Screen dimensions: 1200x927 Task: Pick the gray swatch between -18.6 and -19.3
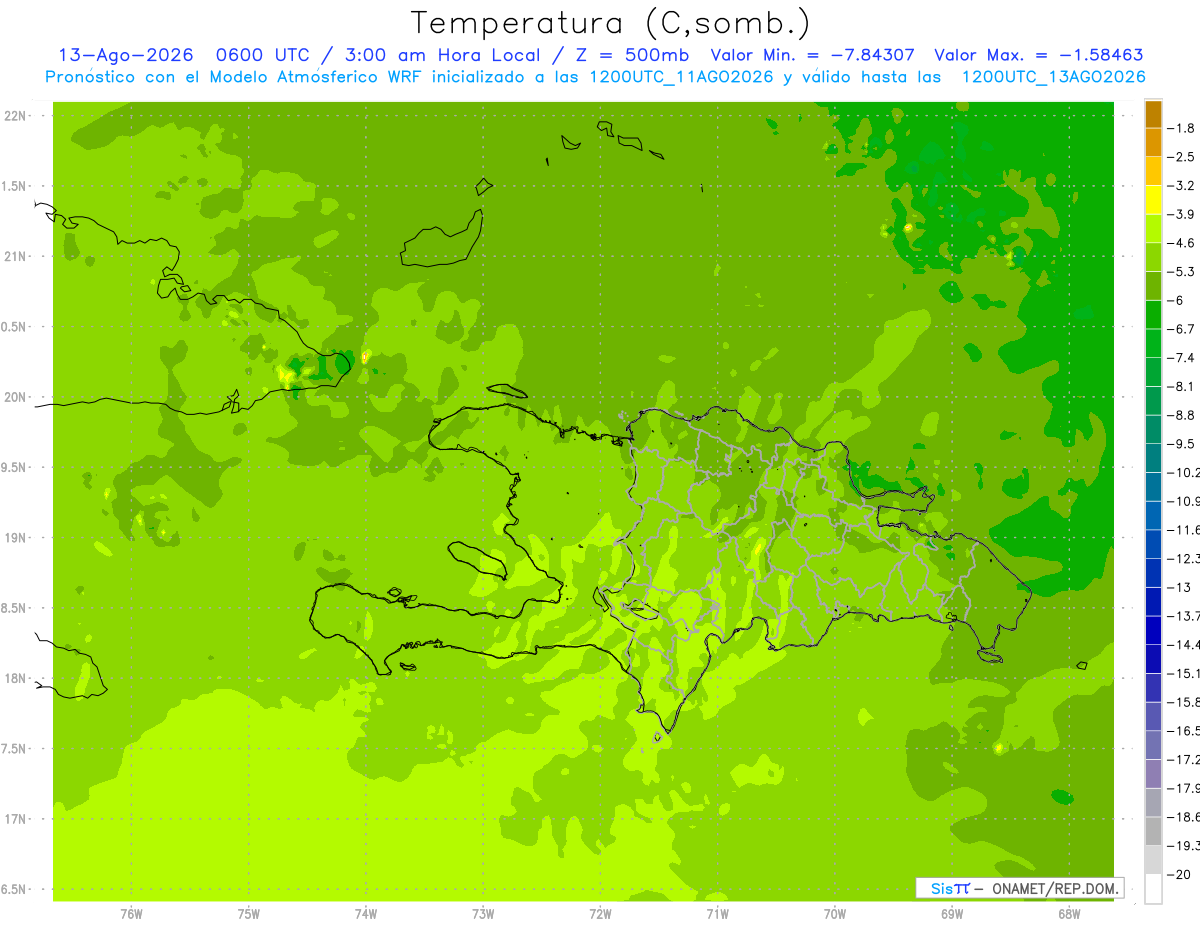pos(1153,831)
